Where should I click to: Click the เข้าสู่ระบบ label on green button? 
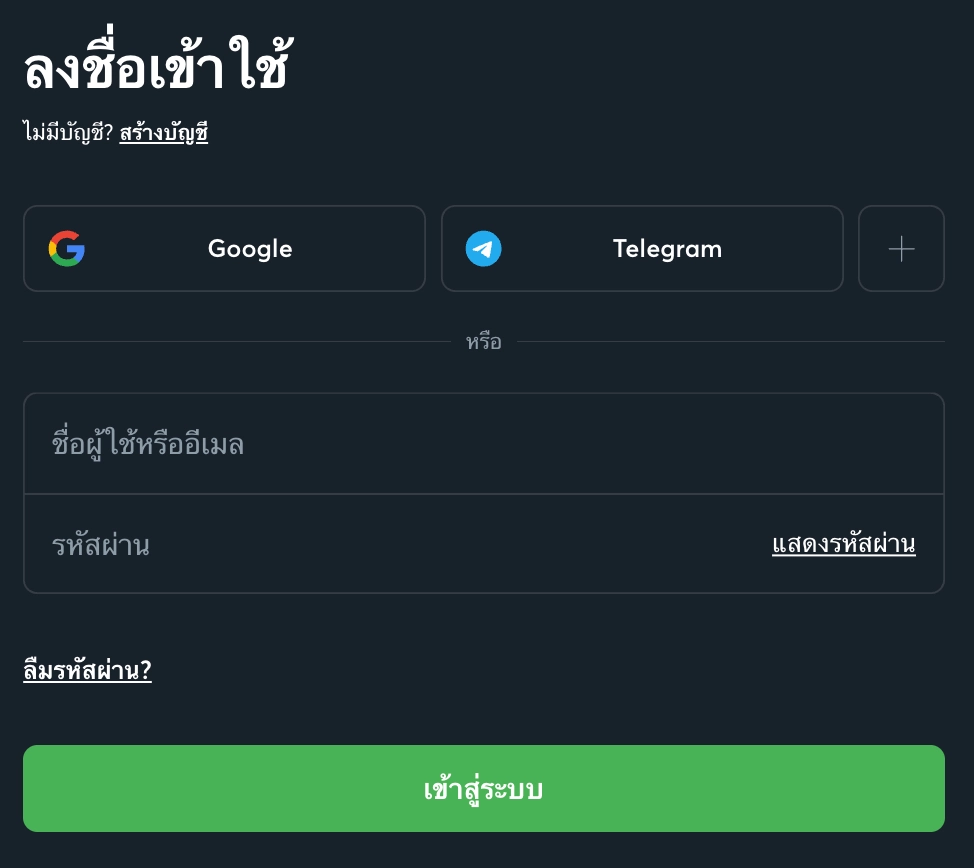tap(483, 789)
